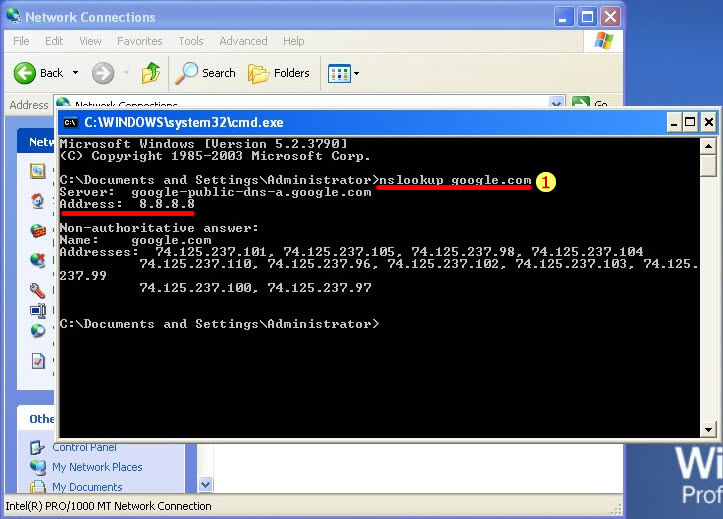Click the 'Server: google-public-dns-a.google.com' line
Screen dimensions: 723x519
tap(215, 192)
